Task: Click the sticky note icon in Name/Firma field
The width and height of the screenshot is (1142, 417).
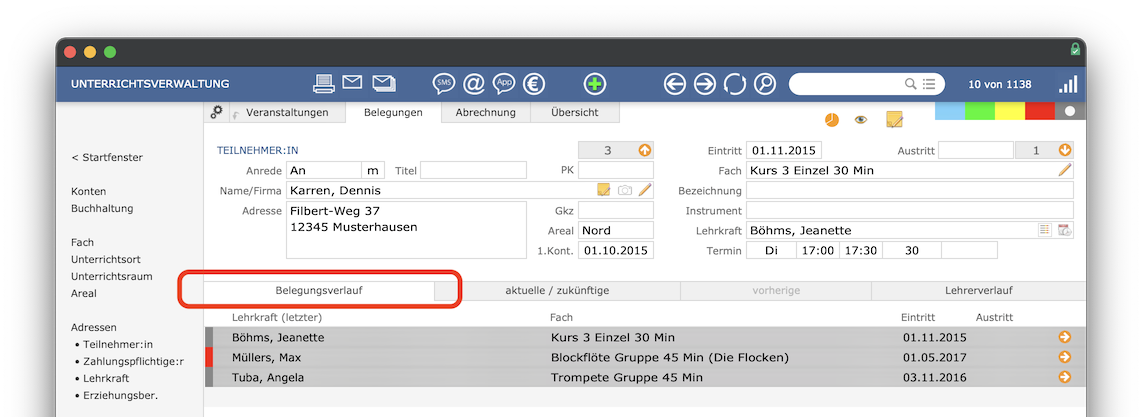Action: pos(604,190)
